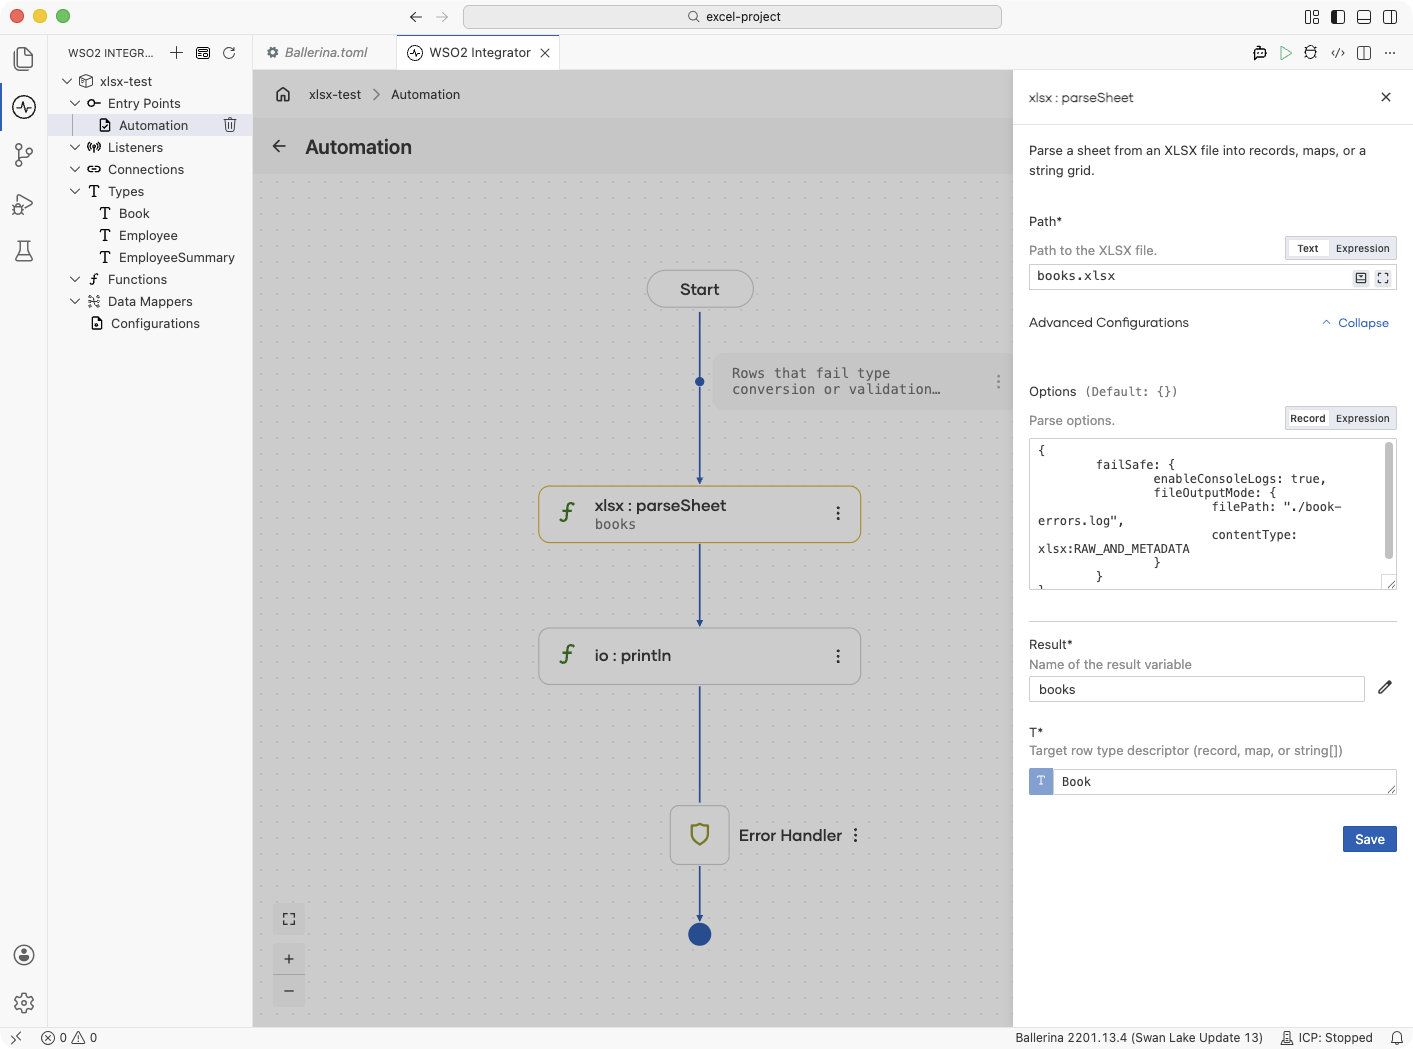Fit the diagram to screen
Image resolution: width=1413 pixels, height=1049 pixels.
coord(289,919)
